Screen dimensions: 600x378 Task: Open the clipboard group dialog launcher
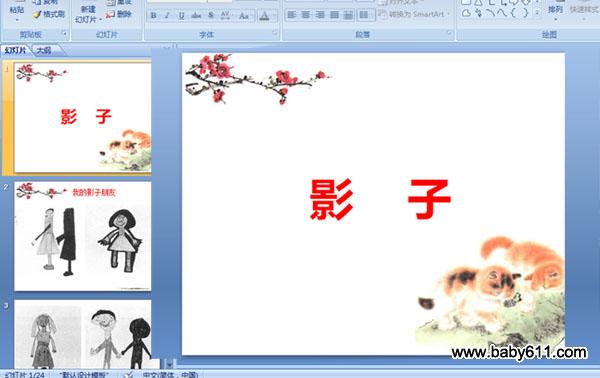(64, 34)
